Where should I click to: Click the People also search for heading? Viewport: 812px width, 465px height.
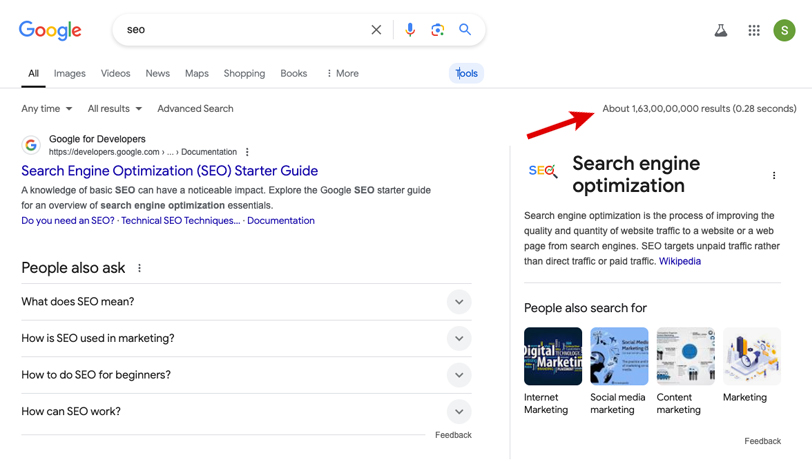point(585,308)
